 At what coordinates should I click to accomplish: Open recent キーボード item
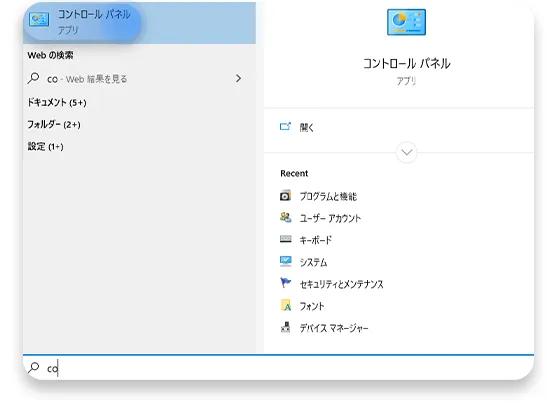[x=315, y=240]
